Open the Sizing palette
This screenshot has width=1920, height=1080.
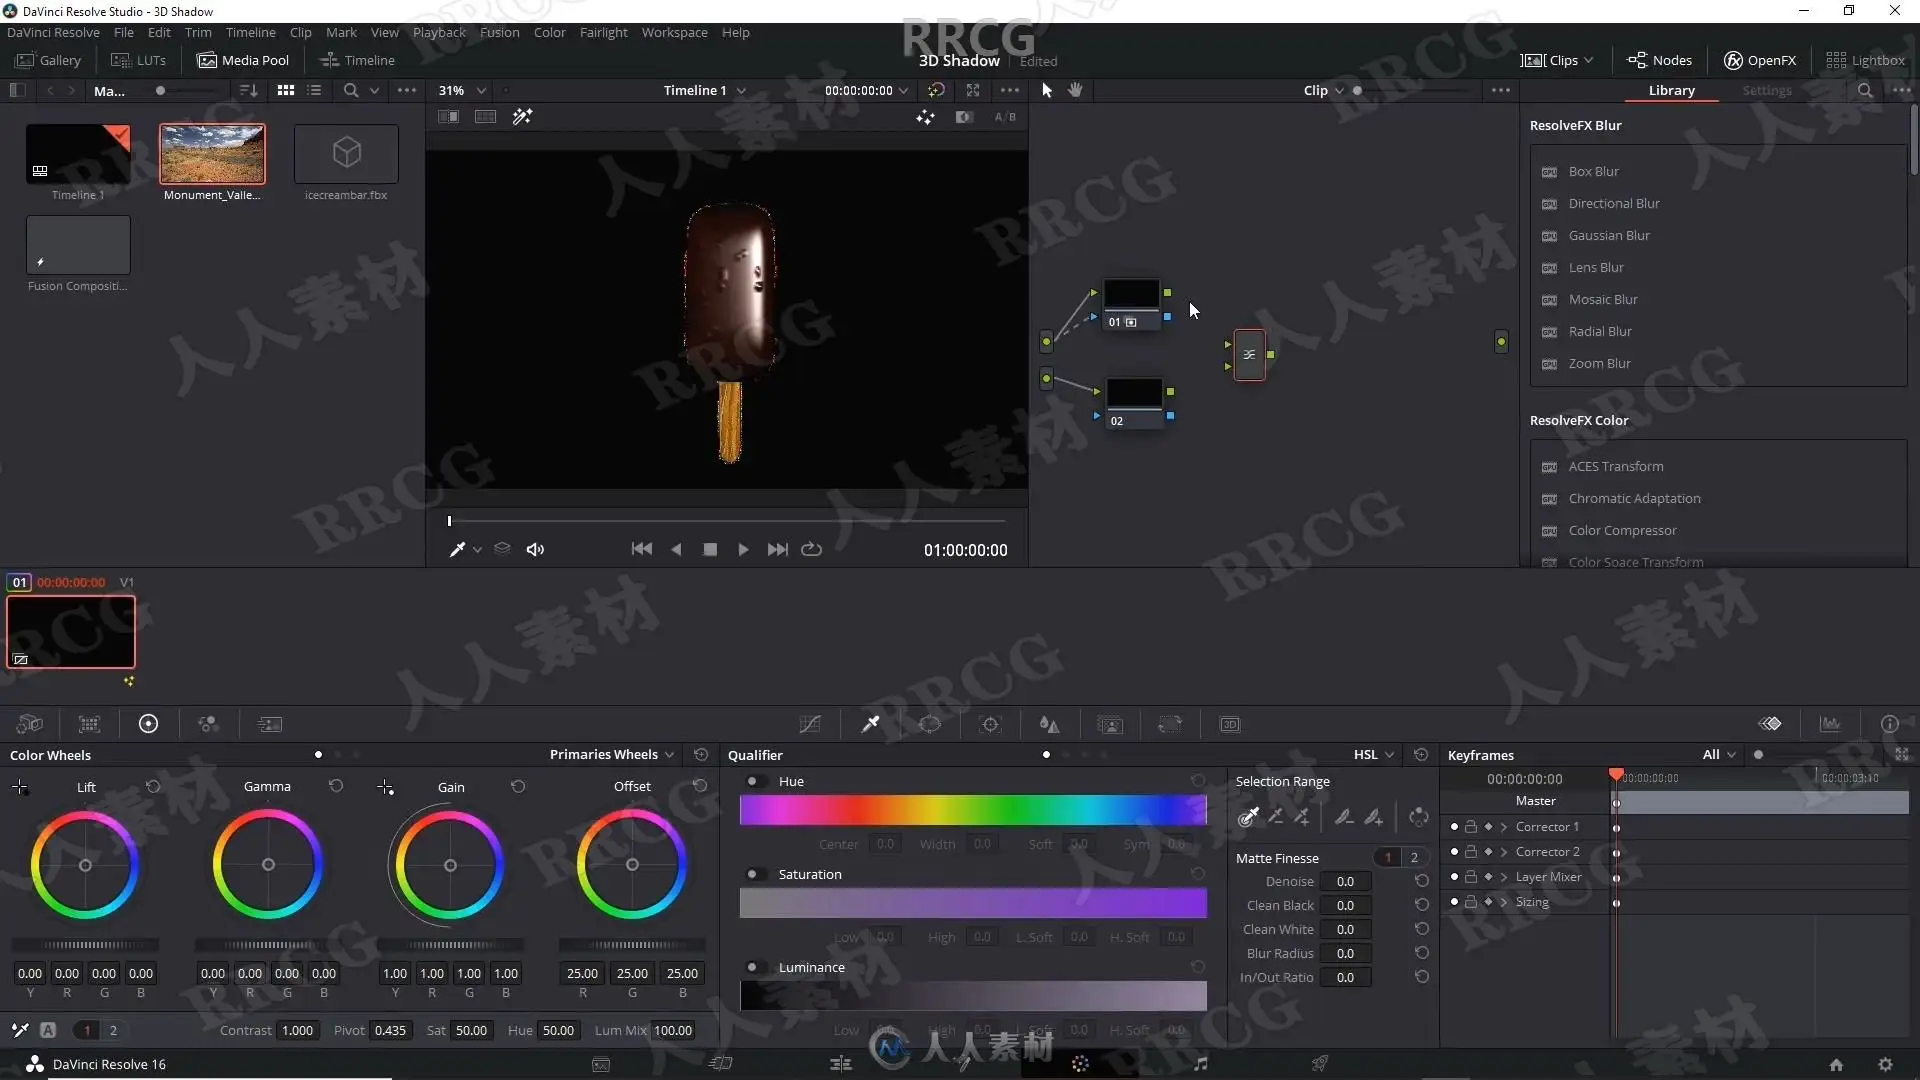(1170, 724)
